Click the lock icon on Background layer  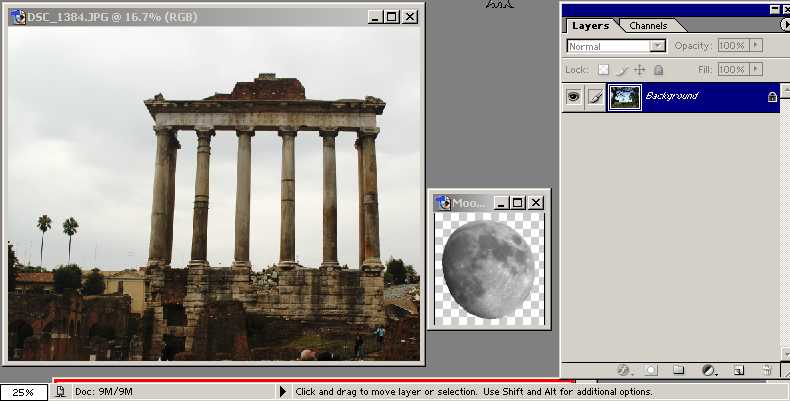click(x=771, y=97)
